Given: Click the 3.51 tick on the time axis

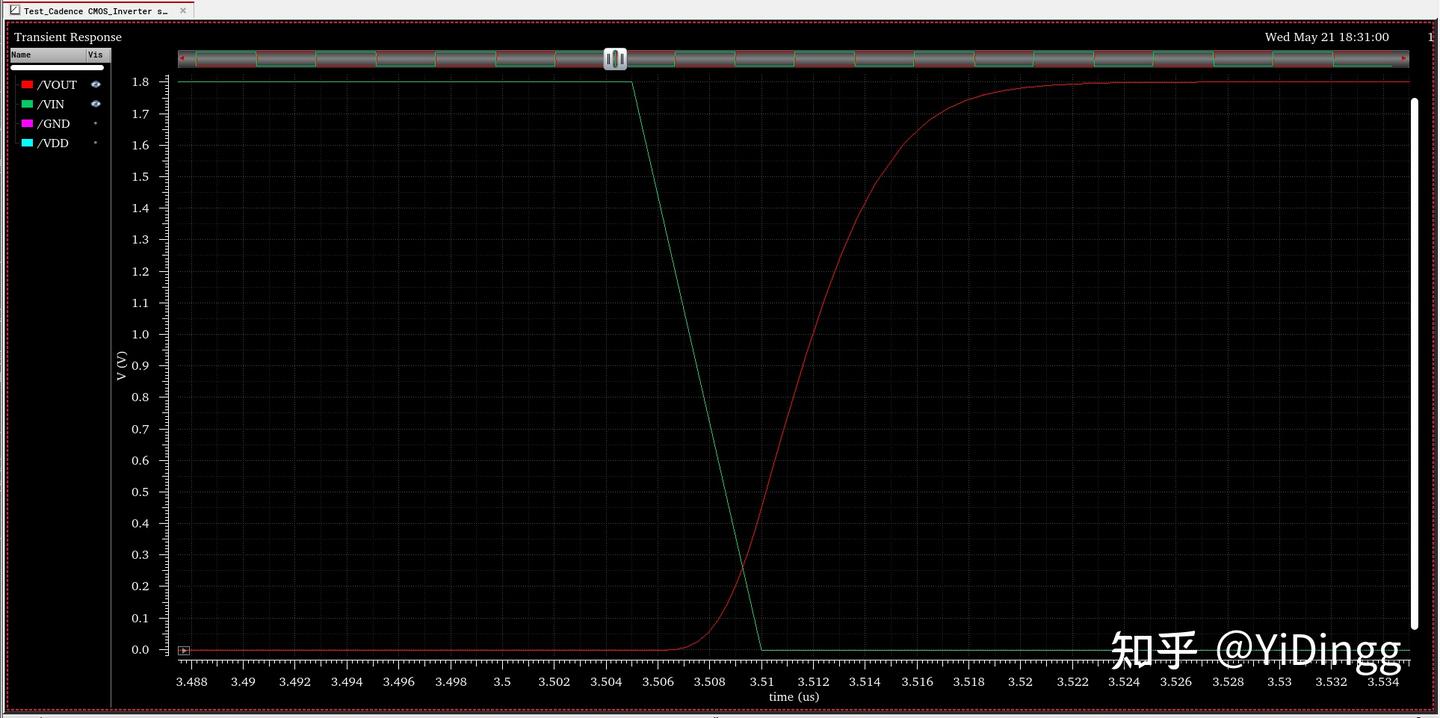Looking at the screenshot, I should click(x=762, y=682).
